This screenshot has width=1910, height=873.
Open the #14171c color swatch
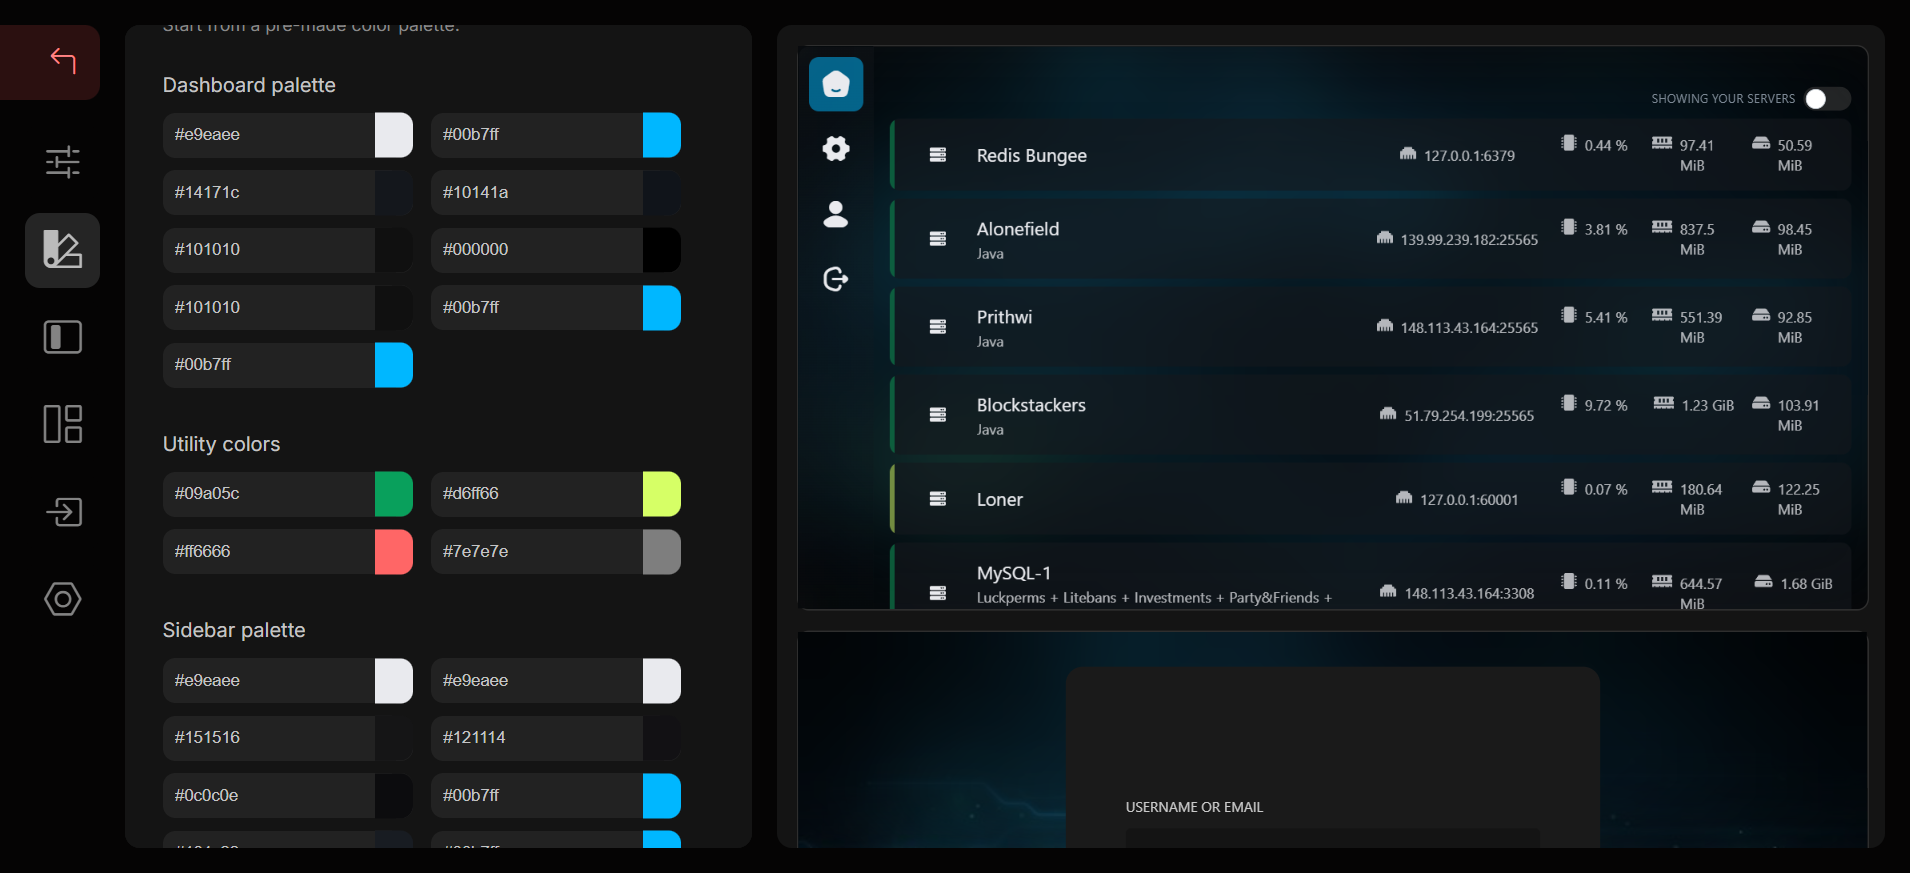(x=394, y=193)
